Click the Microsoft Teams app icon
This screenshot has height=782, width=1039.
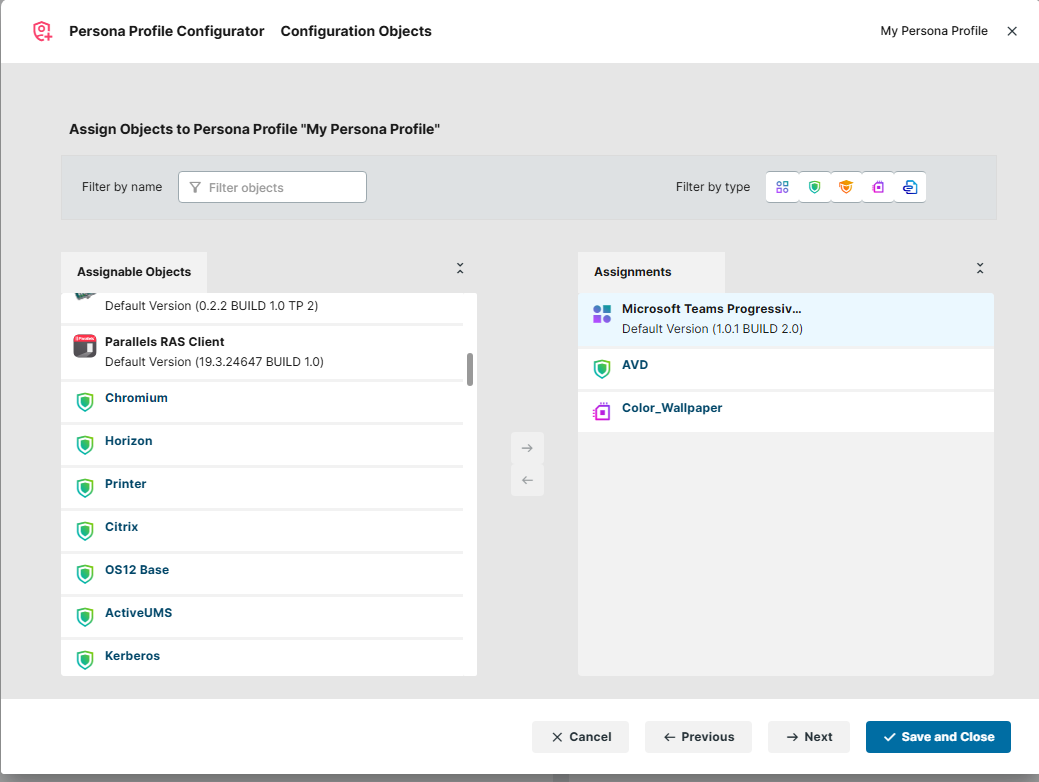point(602,314)
